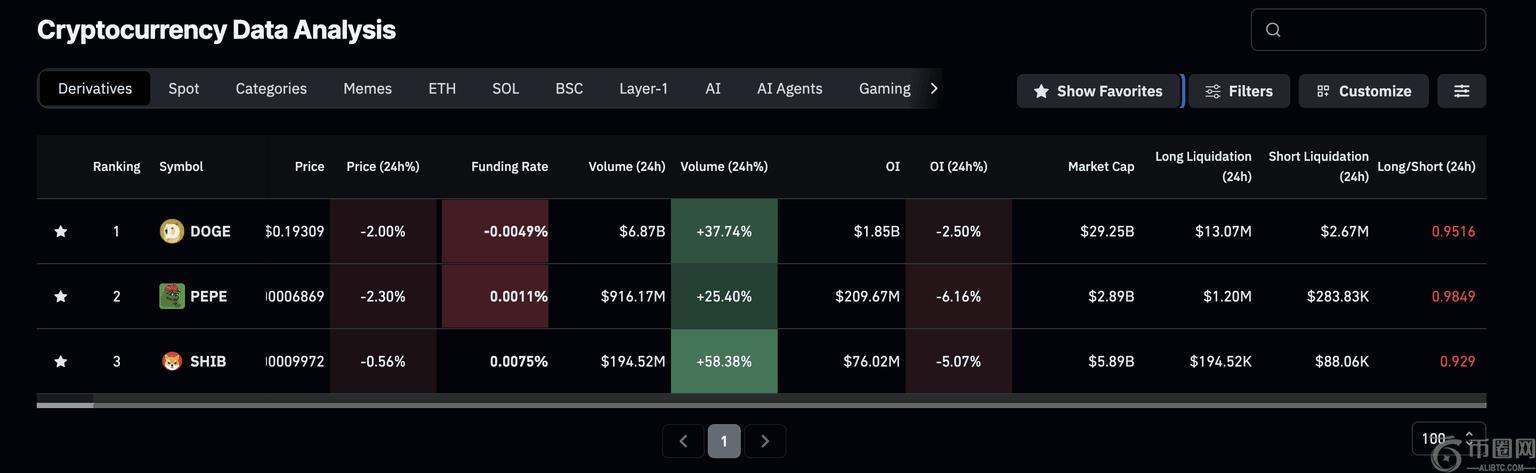Toggle favorite star for DOGE
The image size is (1536, 473).
tap(61, 231)
